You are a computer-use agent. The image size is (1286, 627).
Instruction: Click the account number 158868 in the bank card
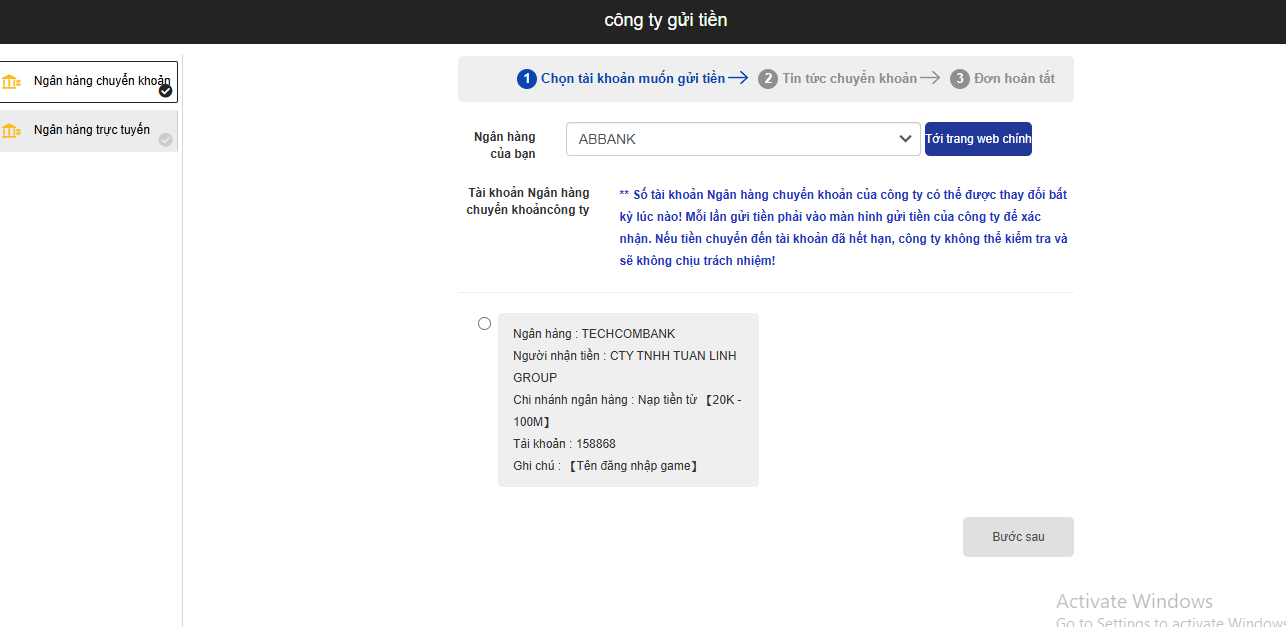596,444
